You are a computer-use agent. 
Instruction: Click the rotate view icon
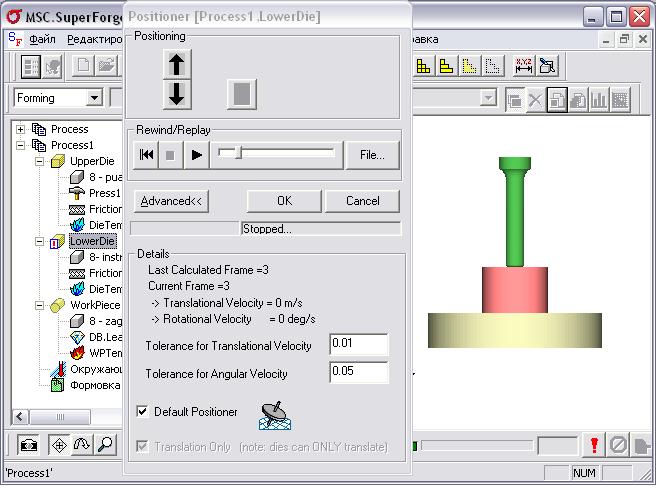(x=82, y=445)
